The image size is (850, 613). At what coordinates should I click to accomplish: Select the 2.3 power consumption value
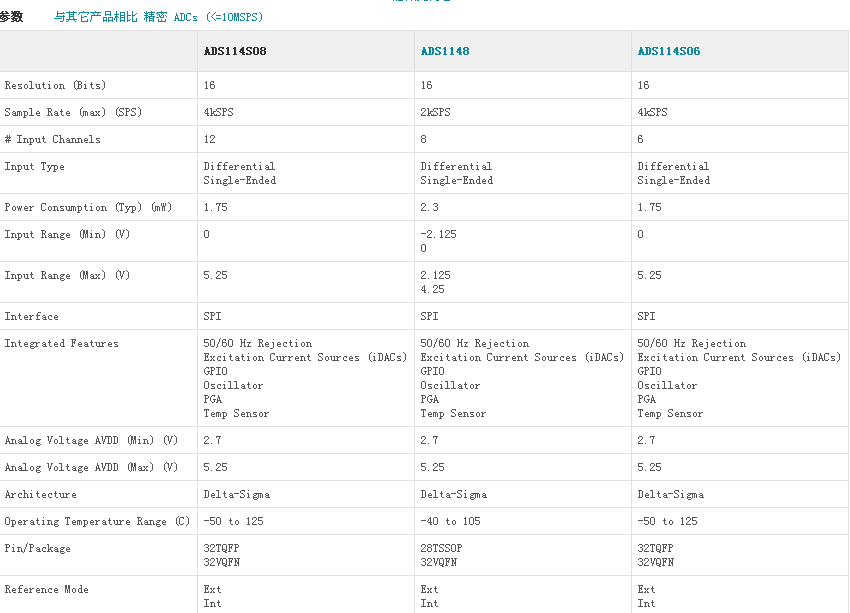(x=429, y=207)
